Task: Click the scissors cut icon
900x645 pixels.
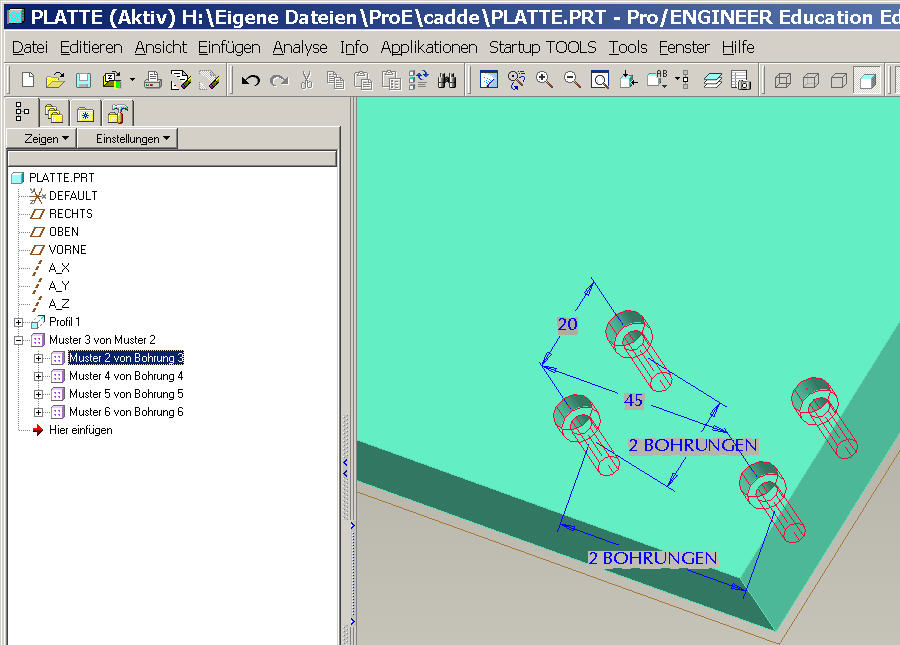Action: 307,80
